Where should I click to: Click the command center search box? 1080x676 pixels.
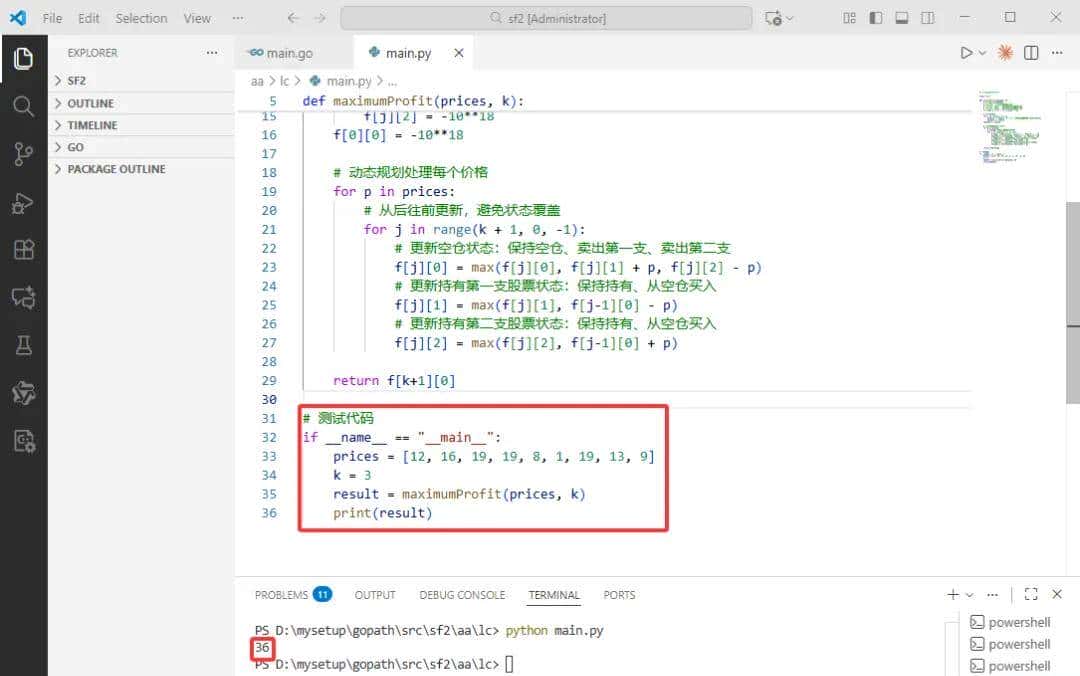[x=546, y=18]
